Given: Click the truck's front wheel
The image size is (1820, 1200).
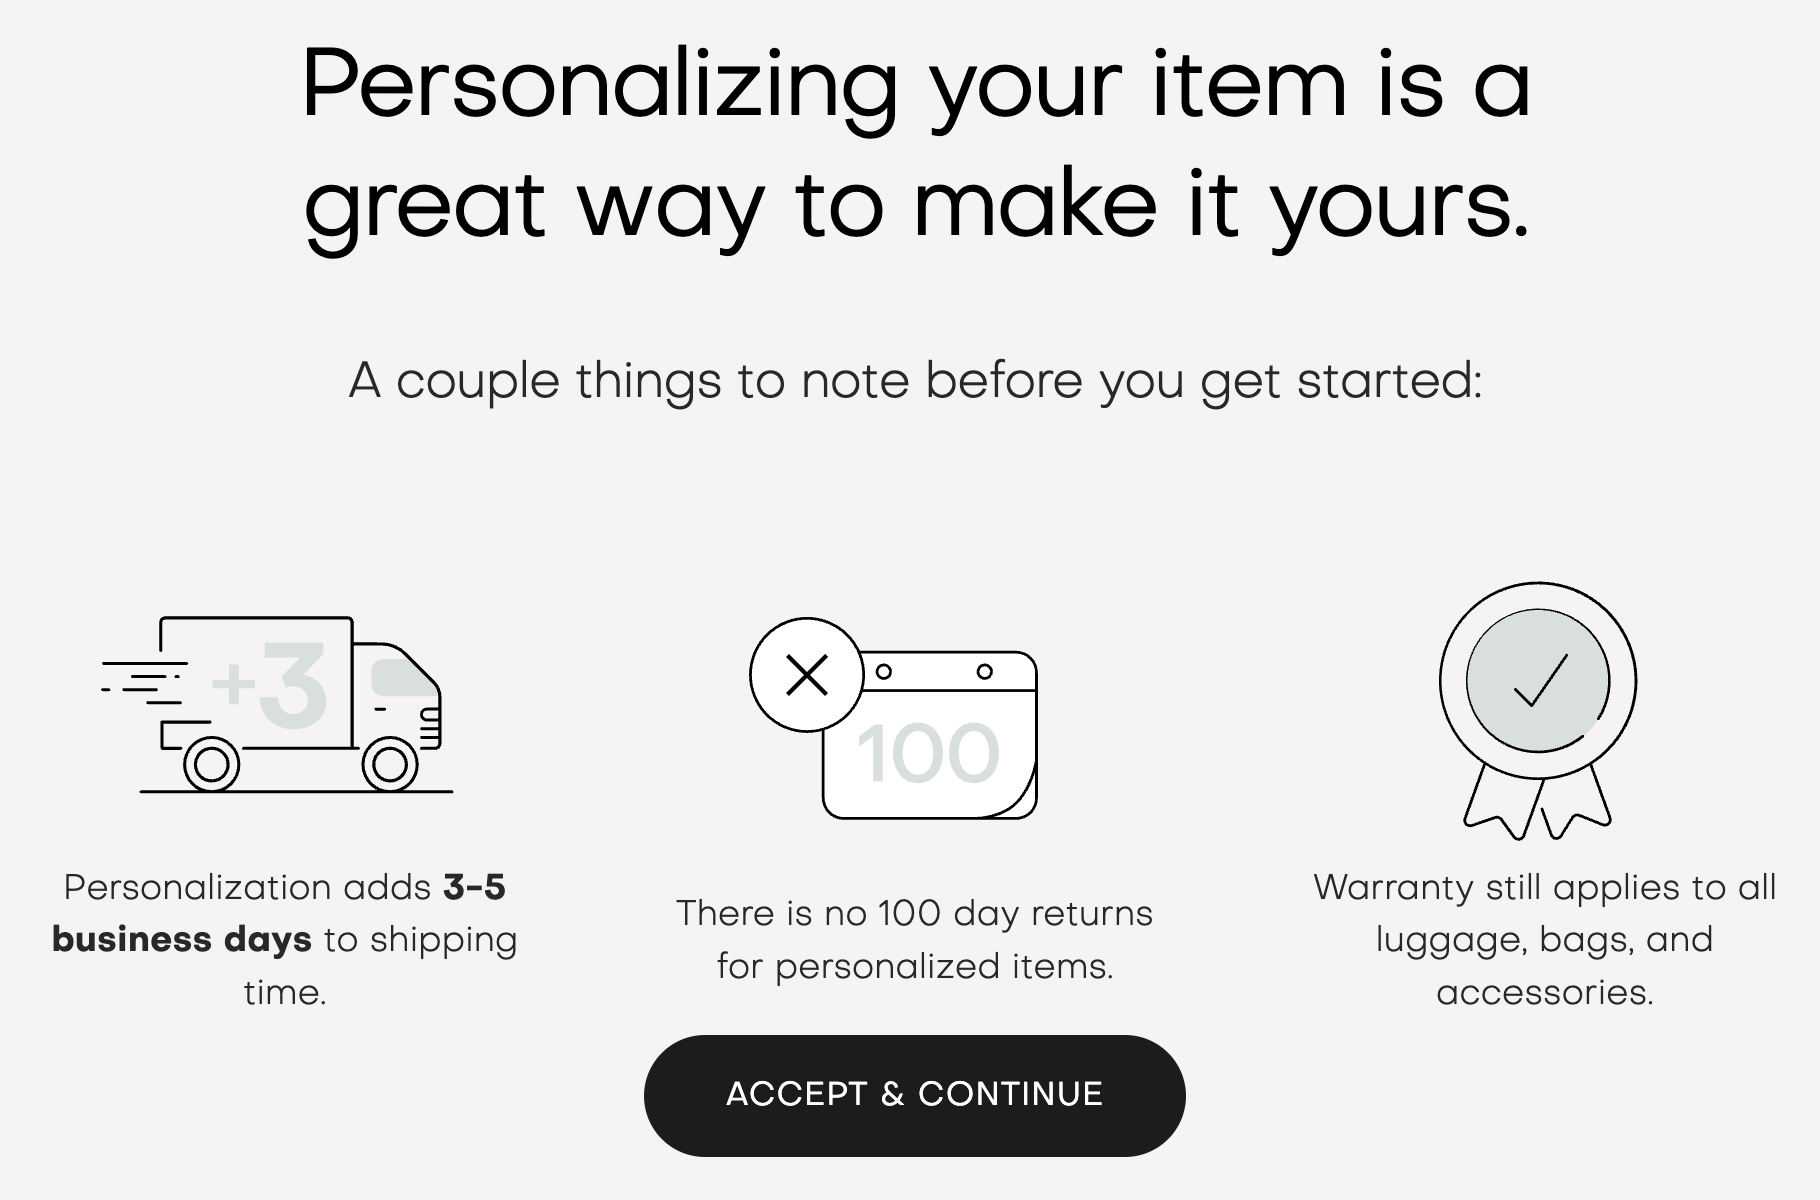Looking at the screenshot, I should [390, 765].
